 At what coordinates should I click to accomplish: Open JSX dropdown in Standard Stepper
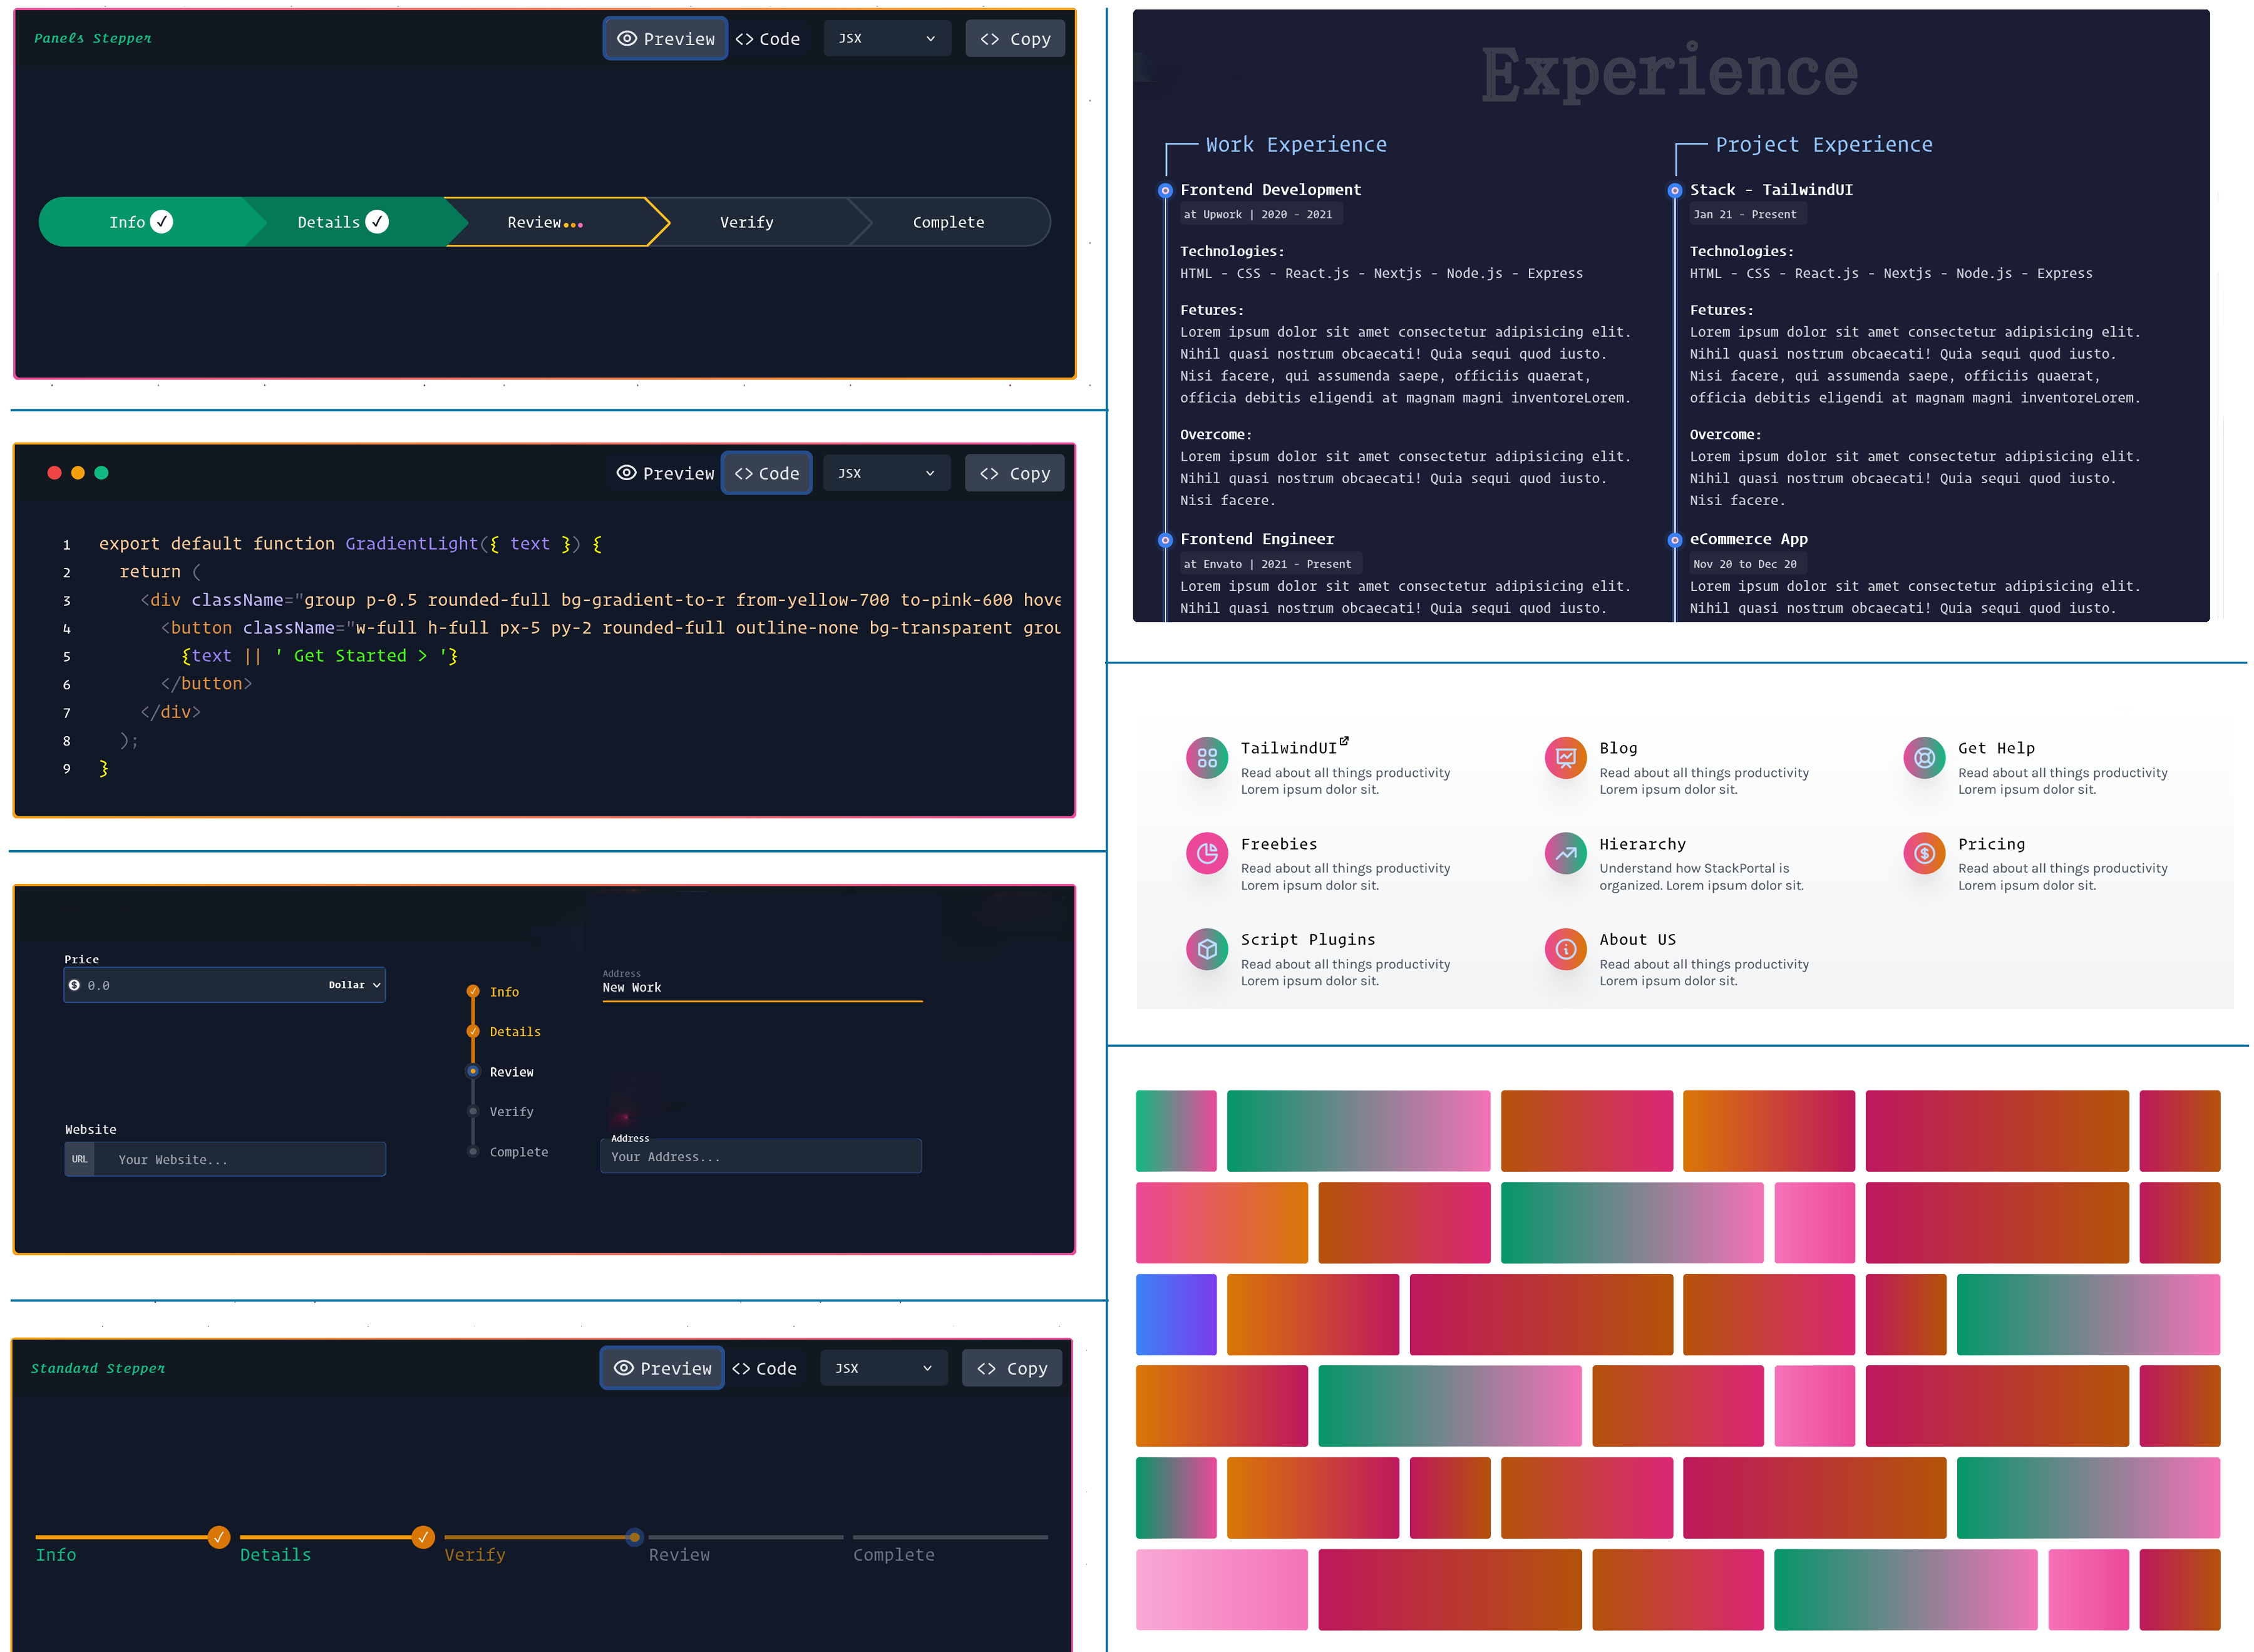(x=884, y=1368)
